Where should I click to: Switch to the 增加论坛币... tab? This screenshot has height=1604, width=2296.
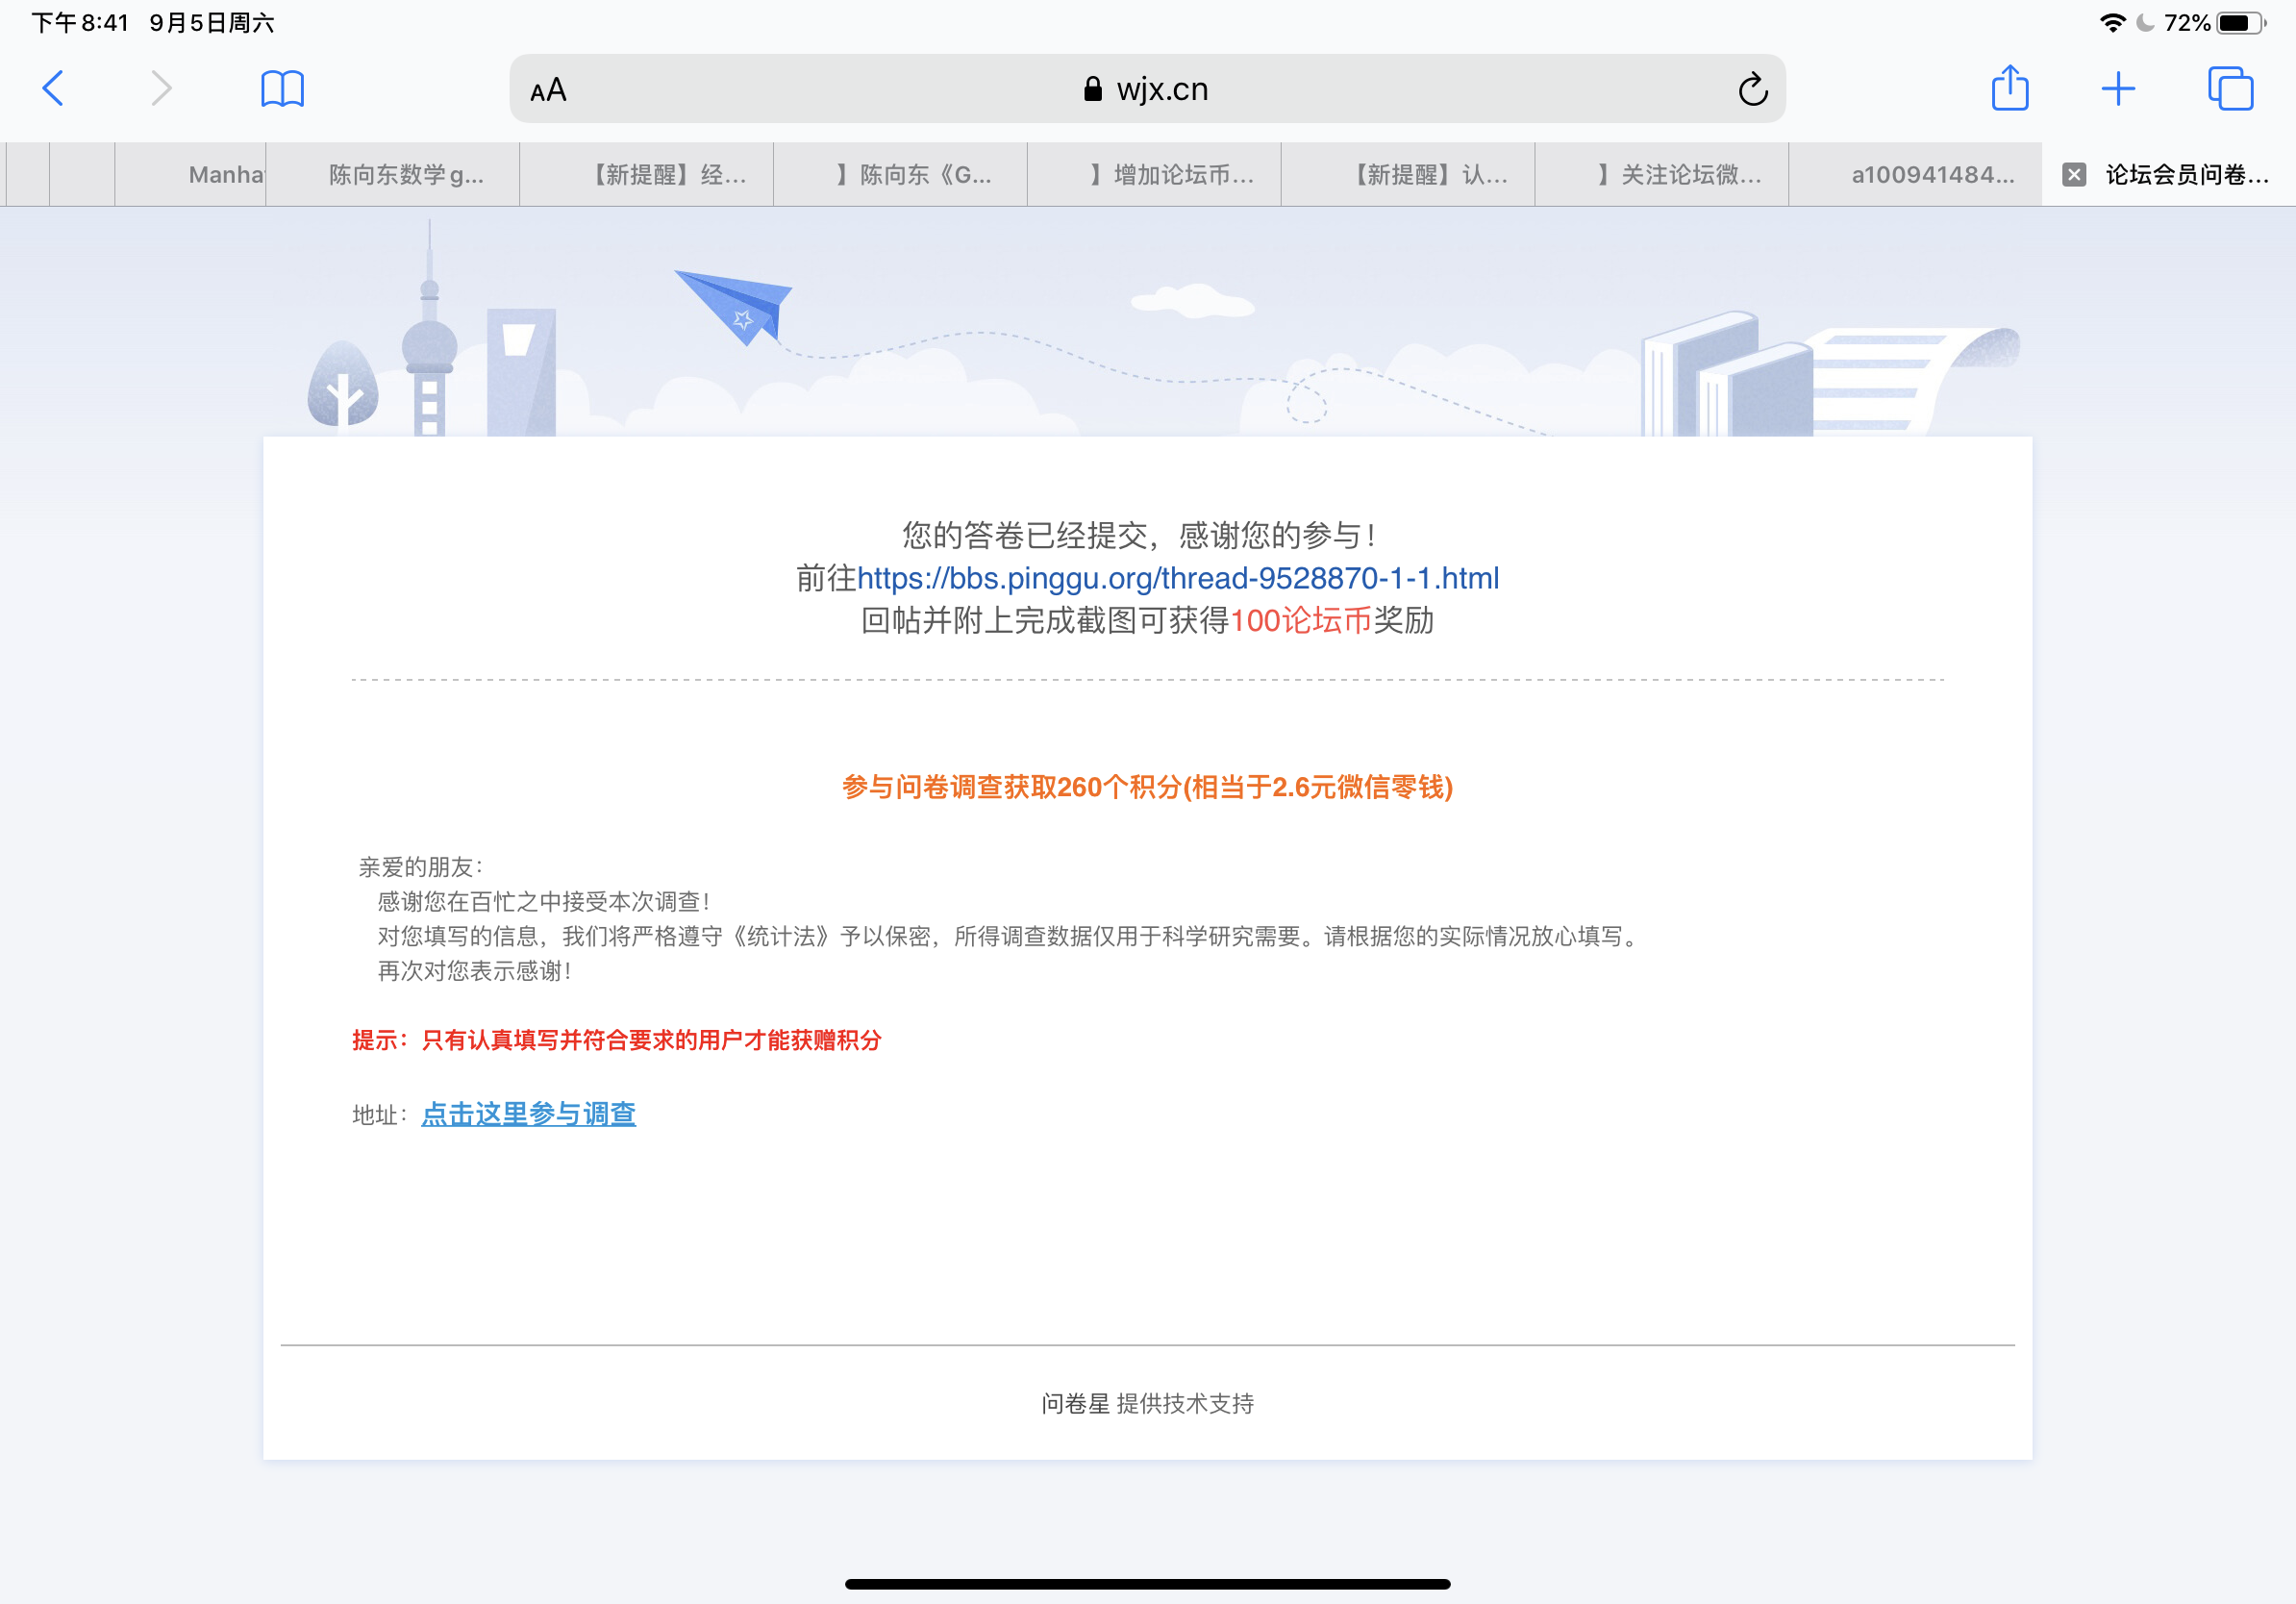[x=1172, y=175]
